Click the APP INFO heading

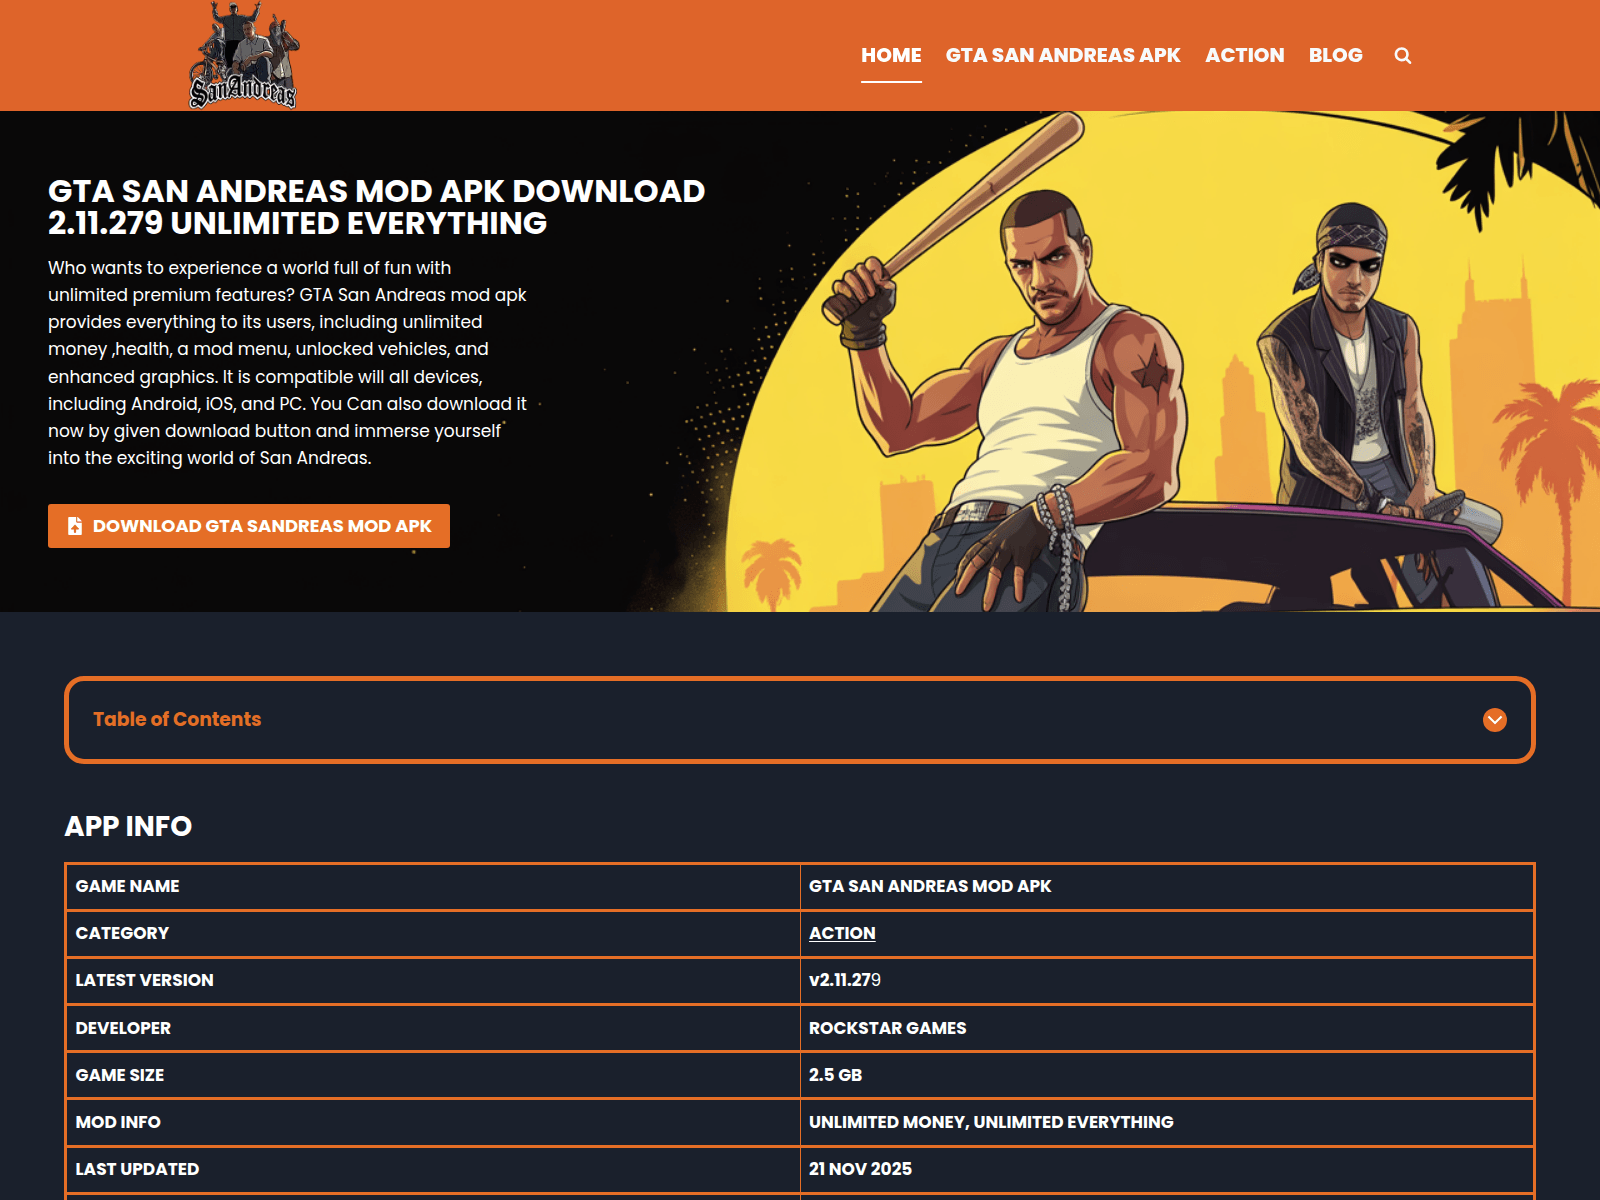pyautogui.click(x=128, y=826)
